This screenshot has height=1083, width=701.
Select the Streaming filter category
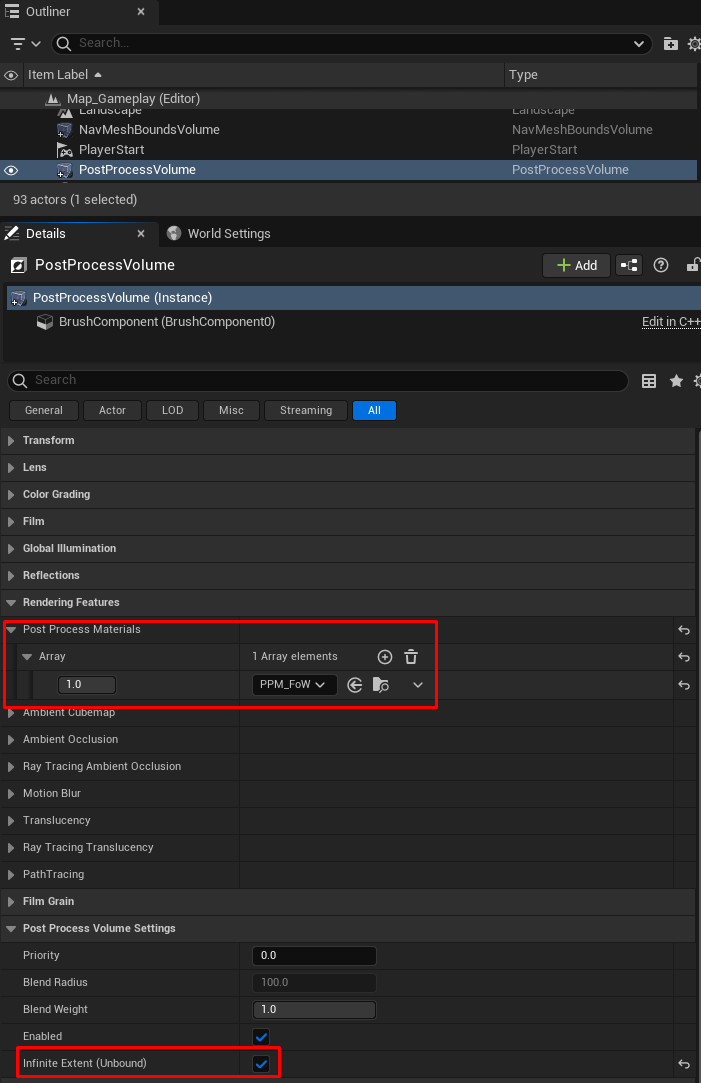305,410
